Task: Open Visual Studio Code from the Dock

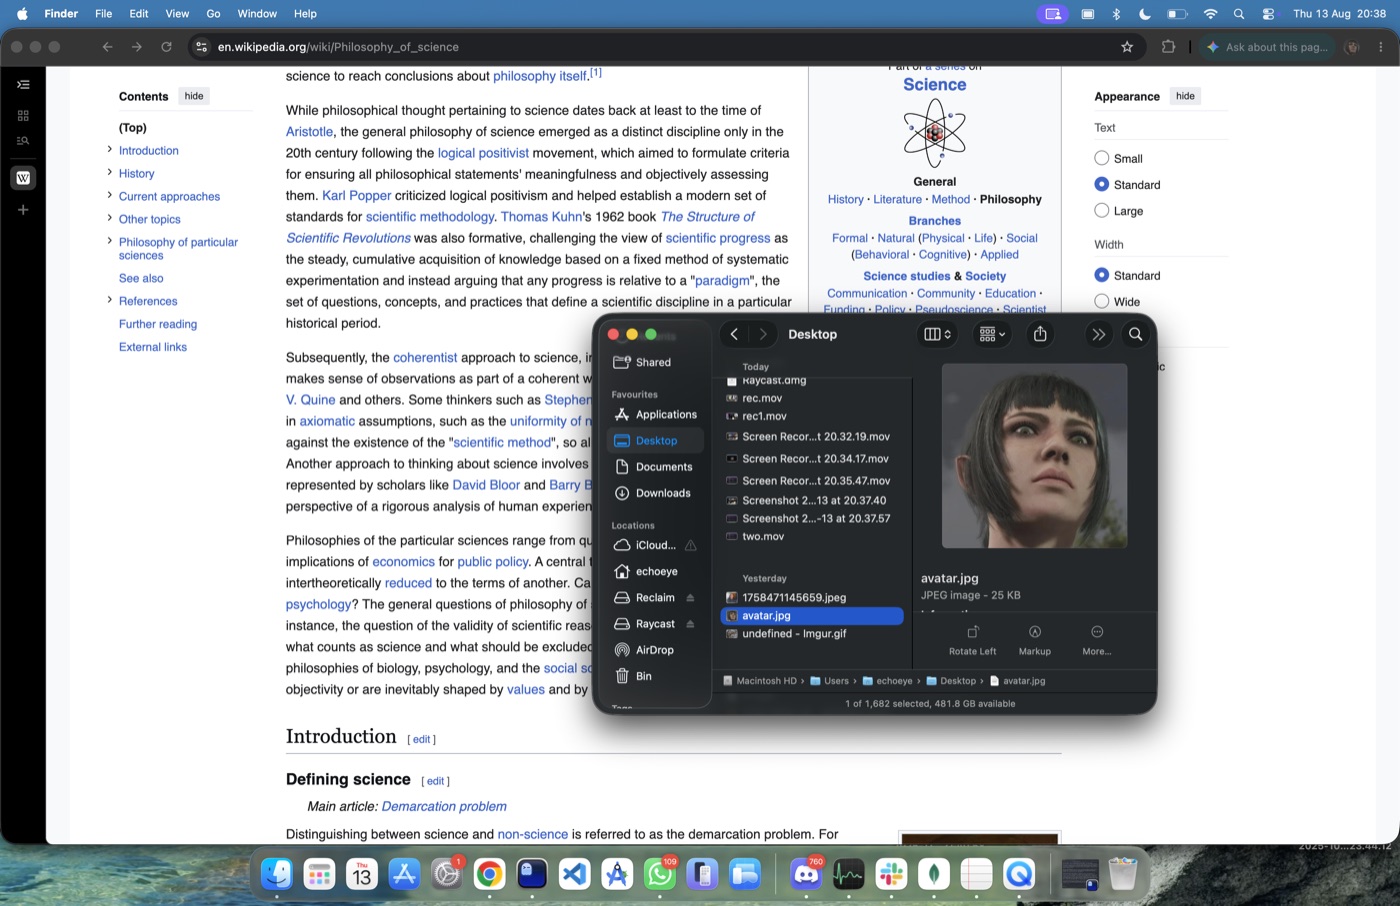Action: (575, 875)
